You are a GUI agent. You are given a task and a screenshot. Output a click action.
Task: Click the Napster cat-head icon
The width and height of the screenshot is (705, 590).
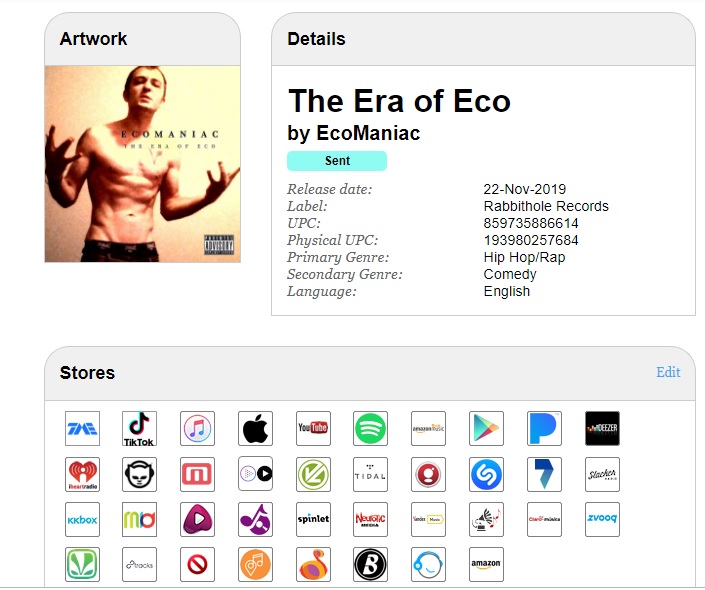pos(140,474)
